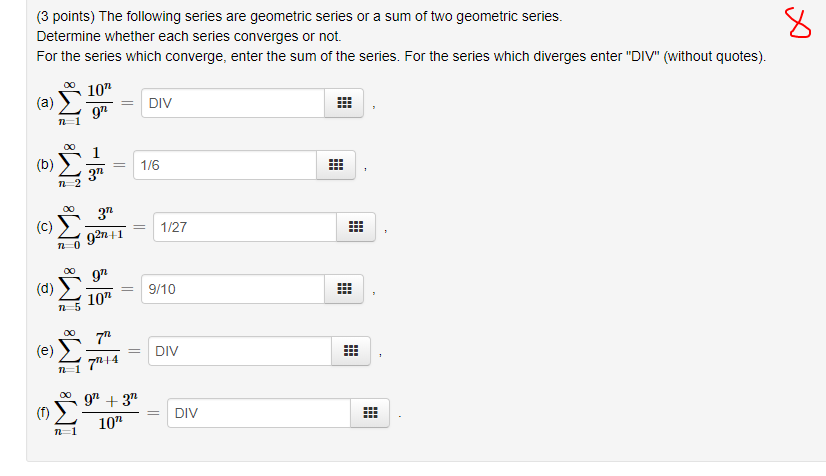This screenshot has width=826, height=476.
Task: Click the instruction line mentioning "DIV" without quotes
Action: (400, 55)
